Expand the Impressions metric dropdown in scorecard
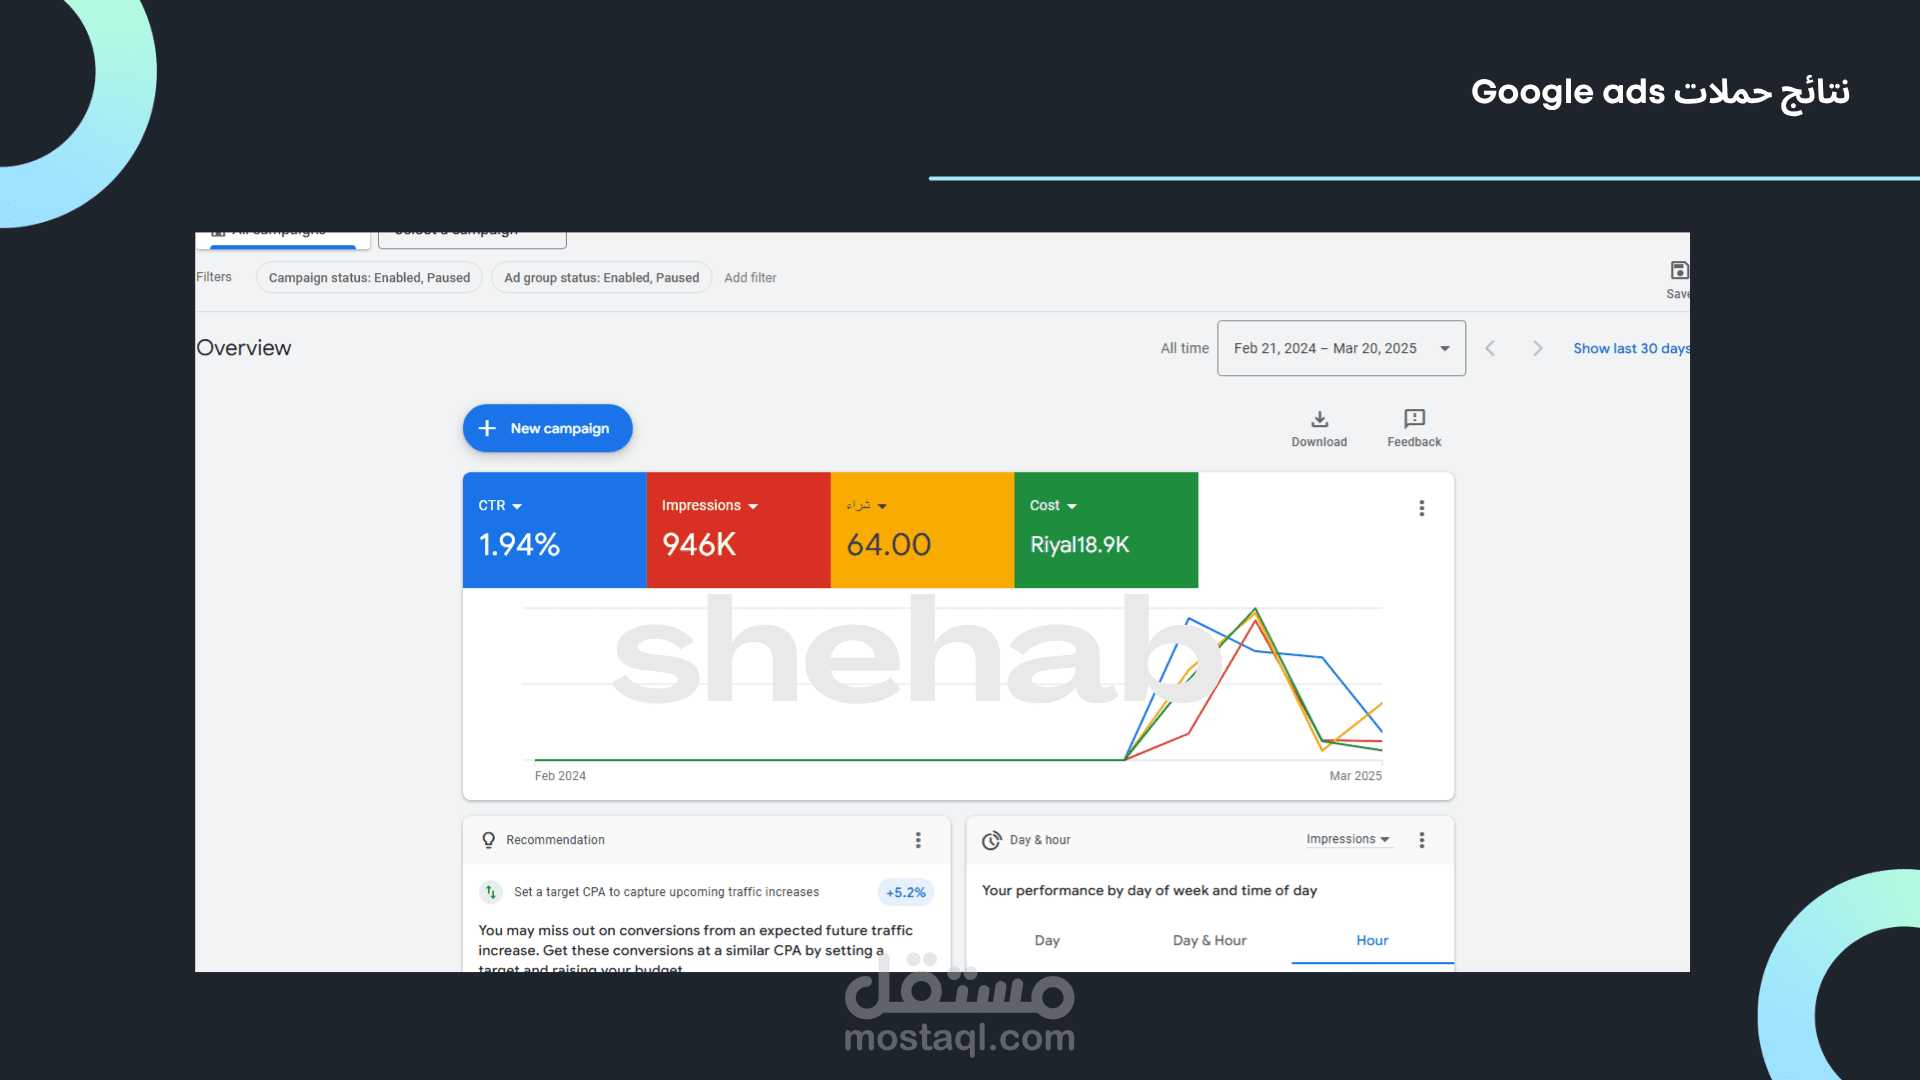1920x1080 pixels. (x=709, y=505)
